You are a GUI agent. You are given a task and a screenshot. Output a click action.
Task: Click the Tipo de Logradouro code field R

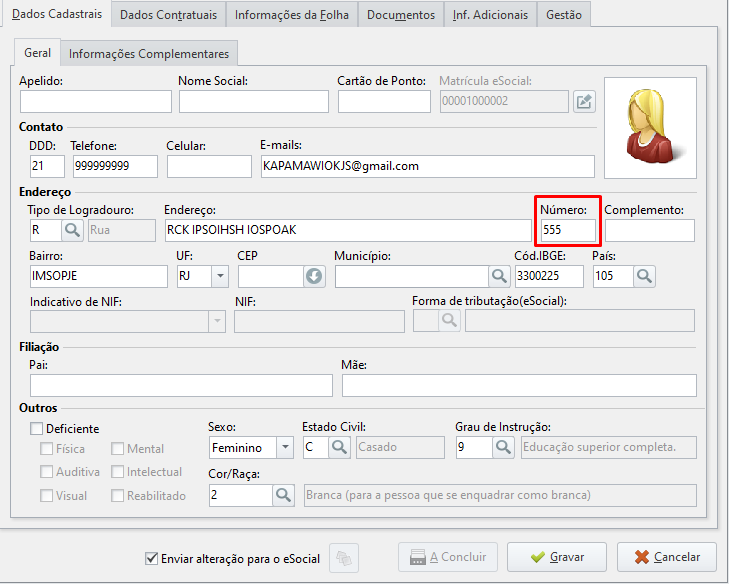click(x=46, y=230)
